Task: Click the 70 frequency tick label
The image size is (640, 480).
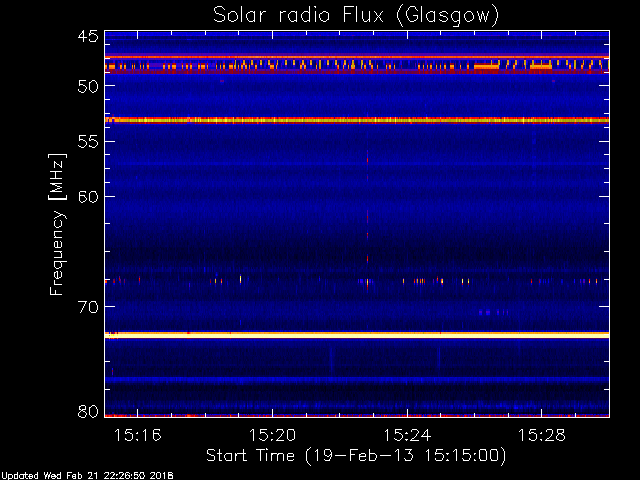Action: click(x=88, y=307)
